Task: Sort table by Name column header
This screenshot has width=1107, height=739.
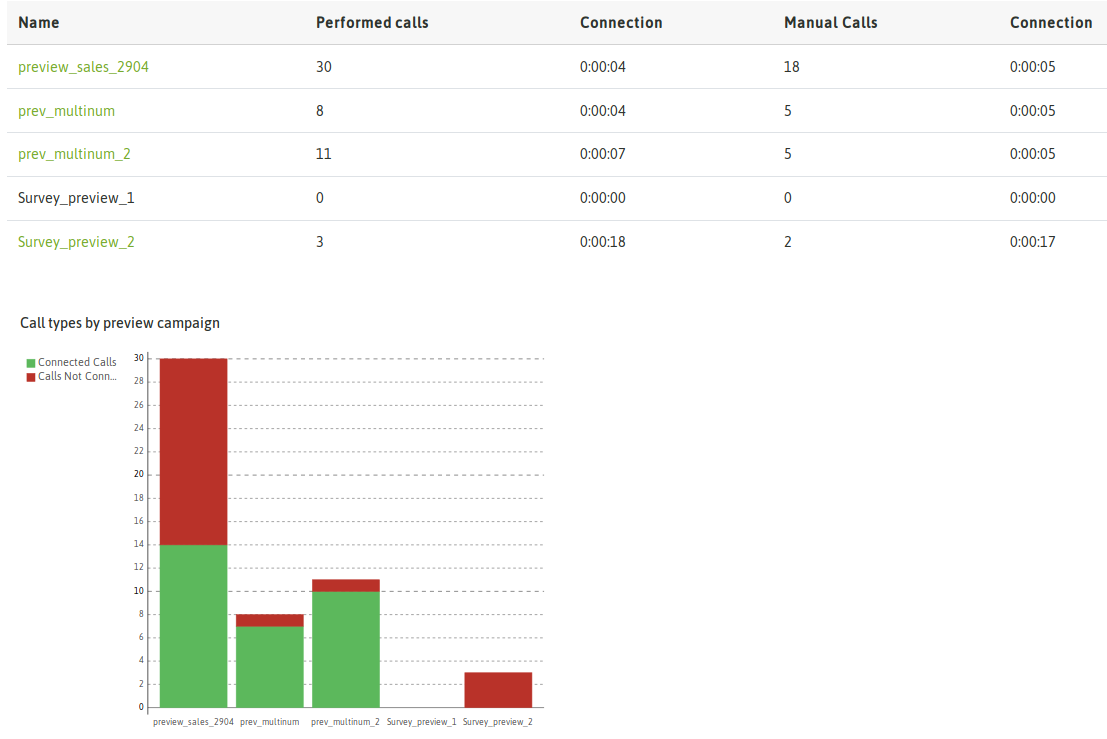Action: click(x=39, y=22)
